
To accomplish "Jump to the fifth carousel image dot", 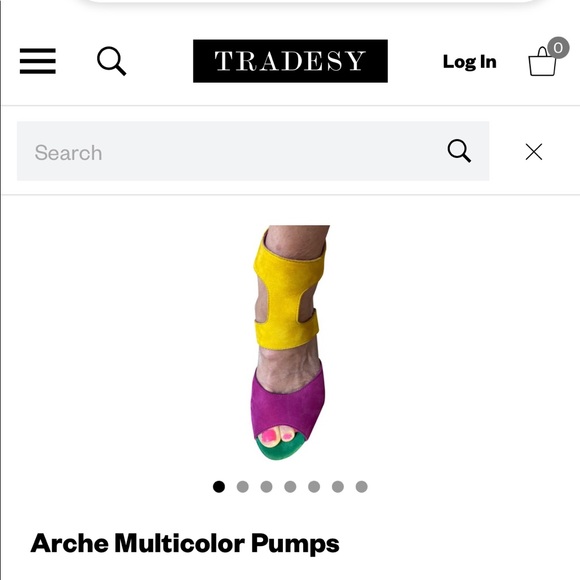I will point(314,486).
